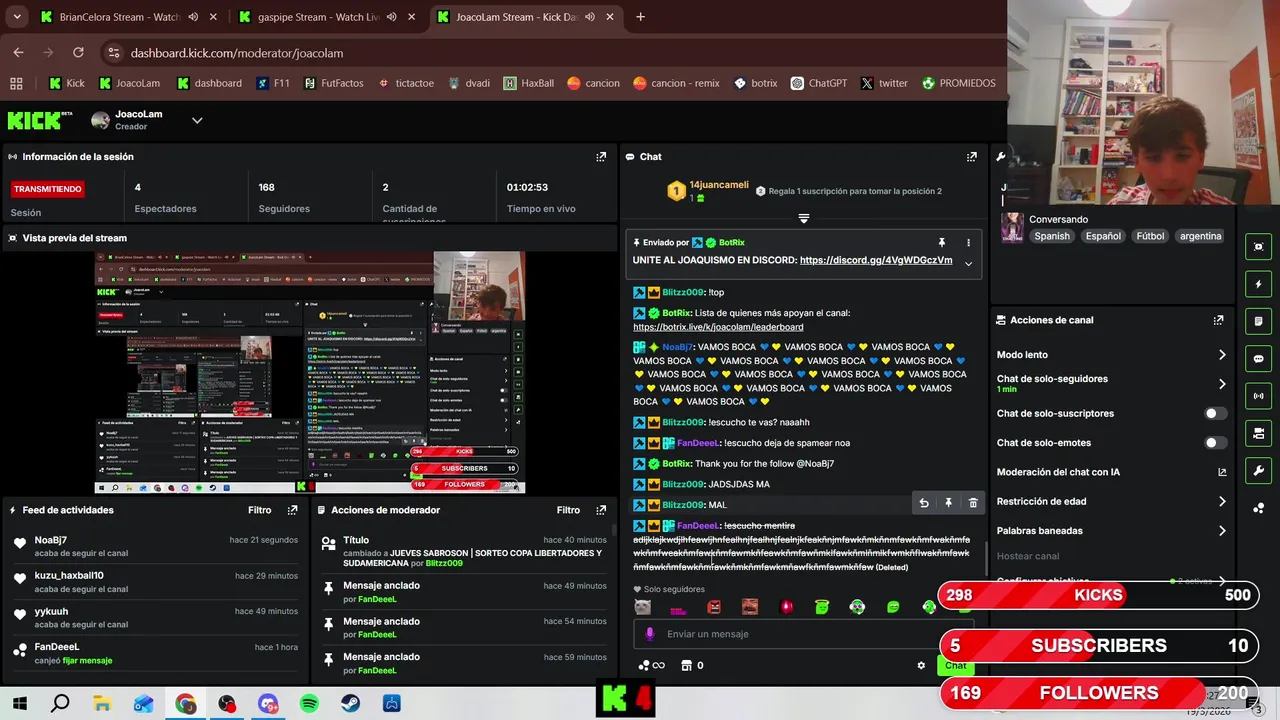Viewport: 1280px width, 720px height.
Task: Open Spotify from the Windows taskbar
Action: point(309,704)
